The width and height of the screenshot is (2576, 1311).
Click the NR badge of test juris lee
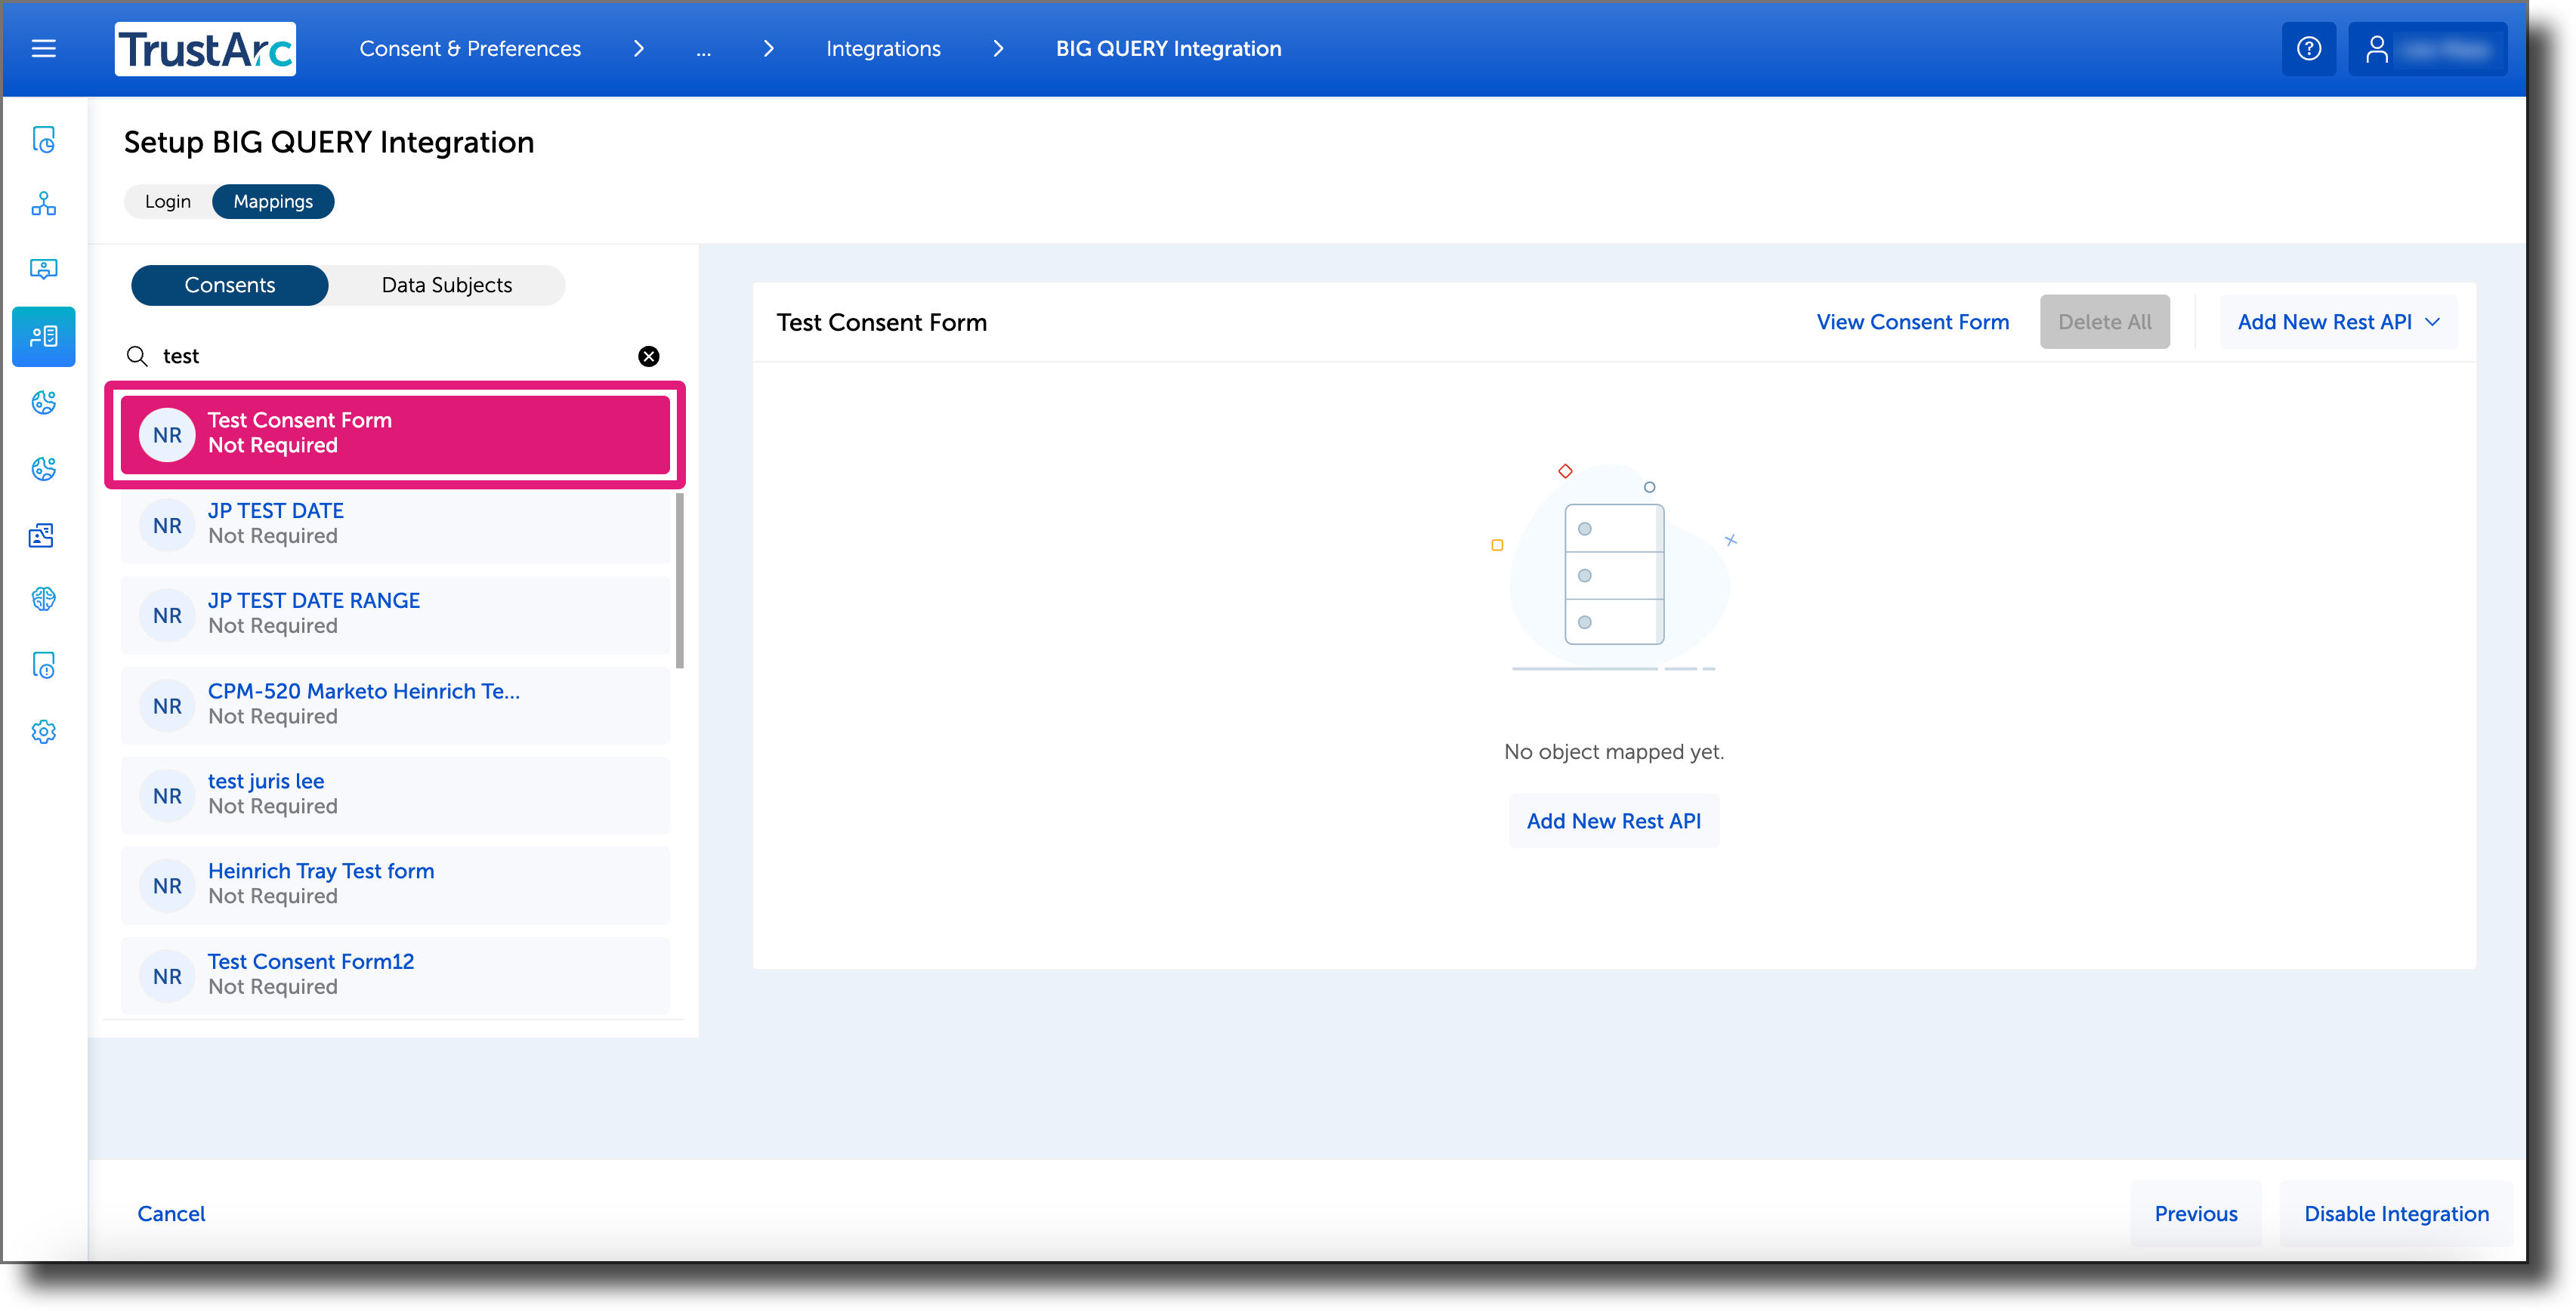click(167, 796)
